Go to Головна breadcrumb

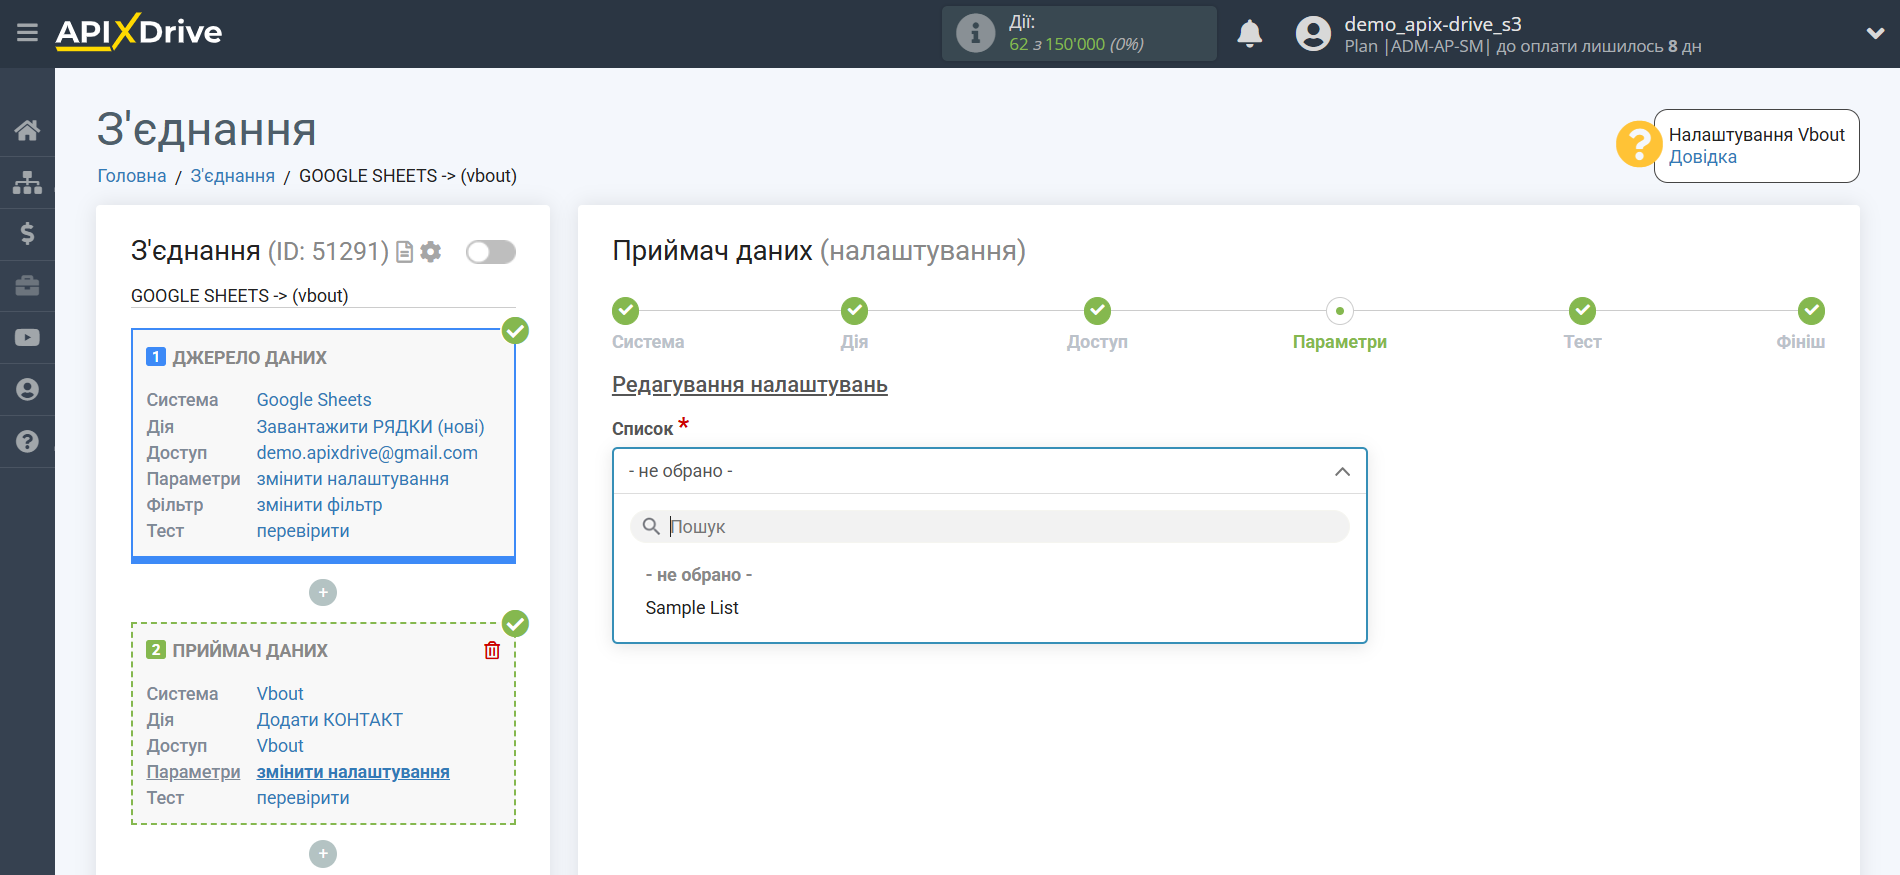click(x=132, y=176)
